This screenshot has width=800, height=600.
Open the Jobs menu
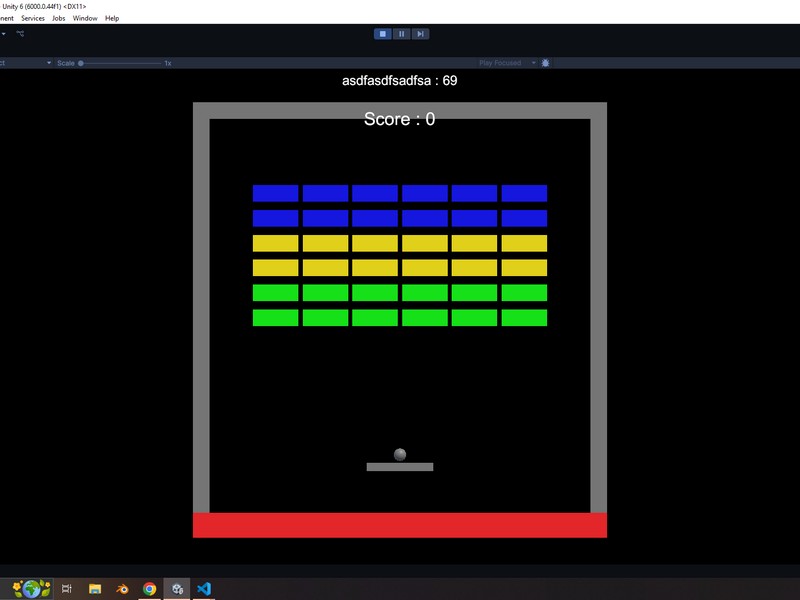60,18
